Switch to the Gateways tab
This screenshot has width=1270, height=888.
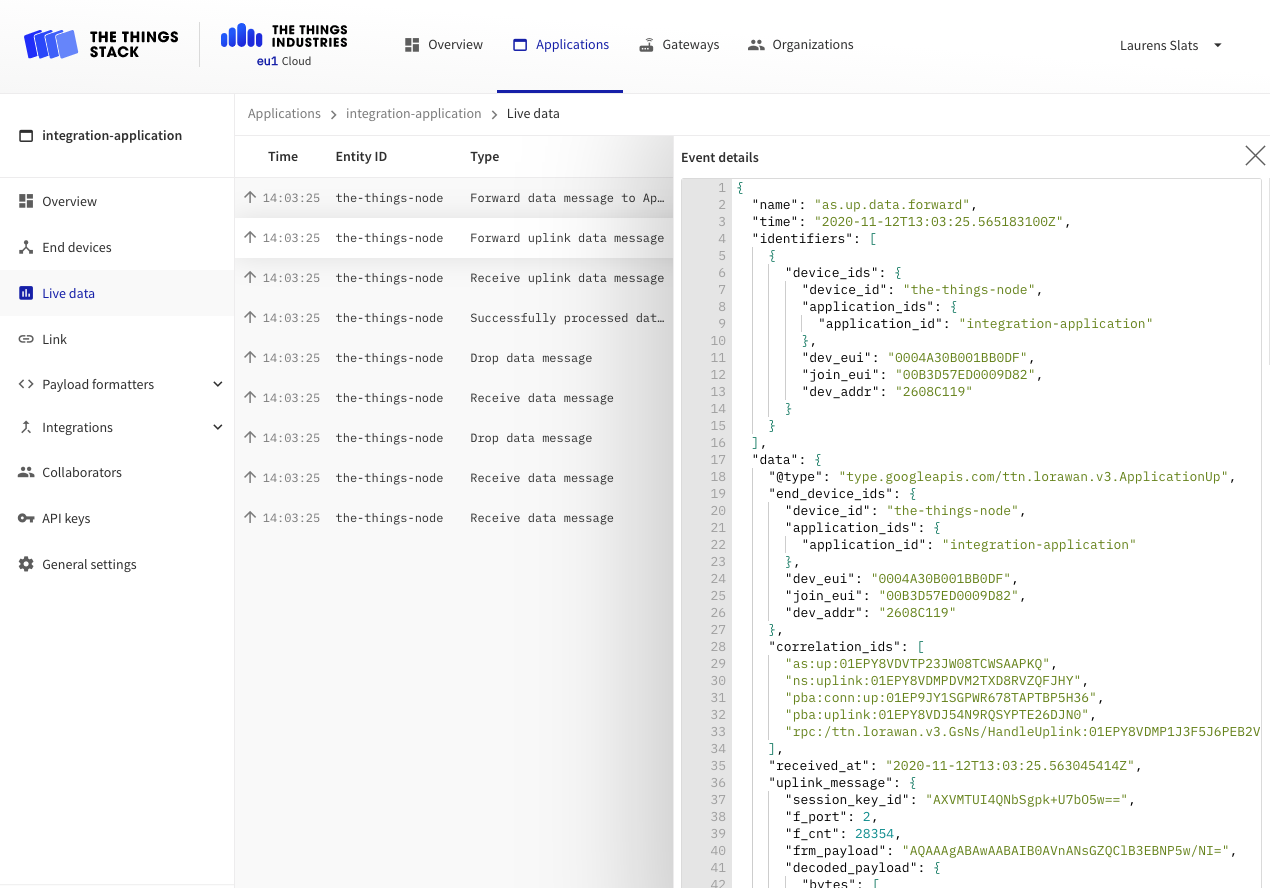coord(679,45)
